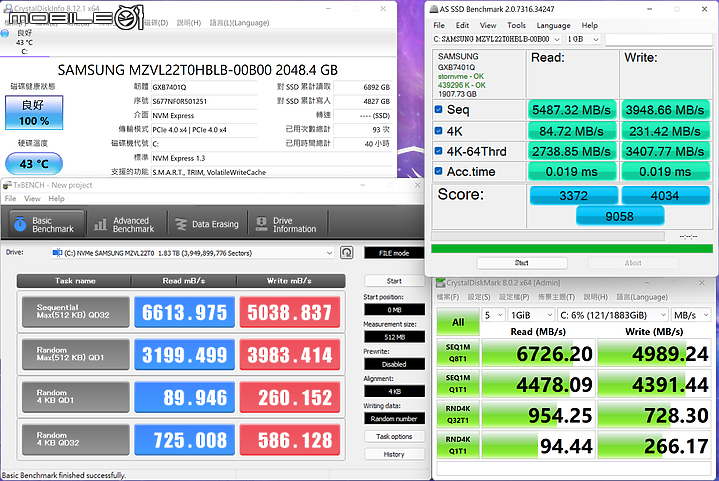Click the Advanced Benchmark bar chart icon
Screen dimensions: 719x481
tap(100, 224)
